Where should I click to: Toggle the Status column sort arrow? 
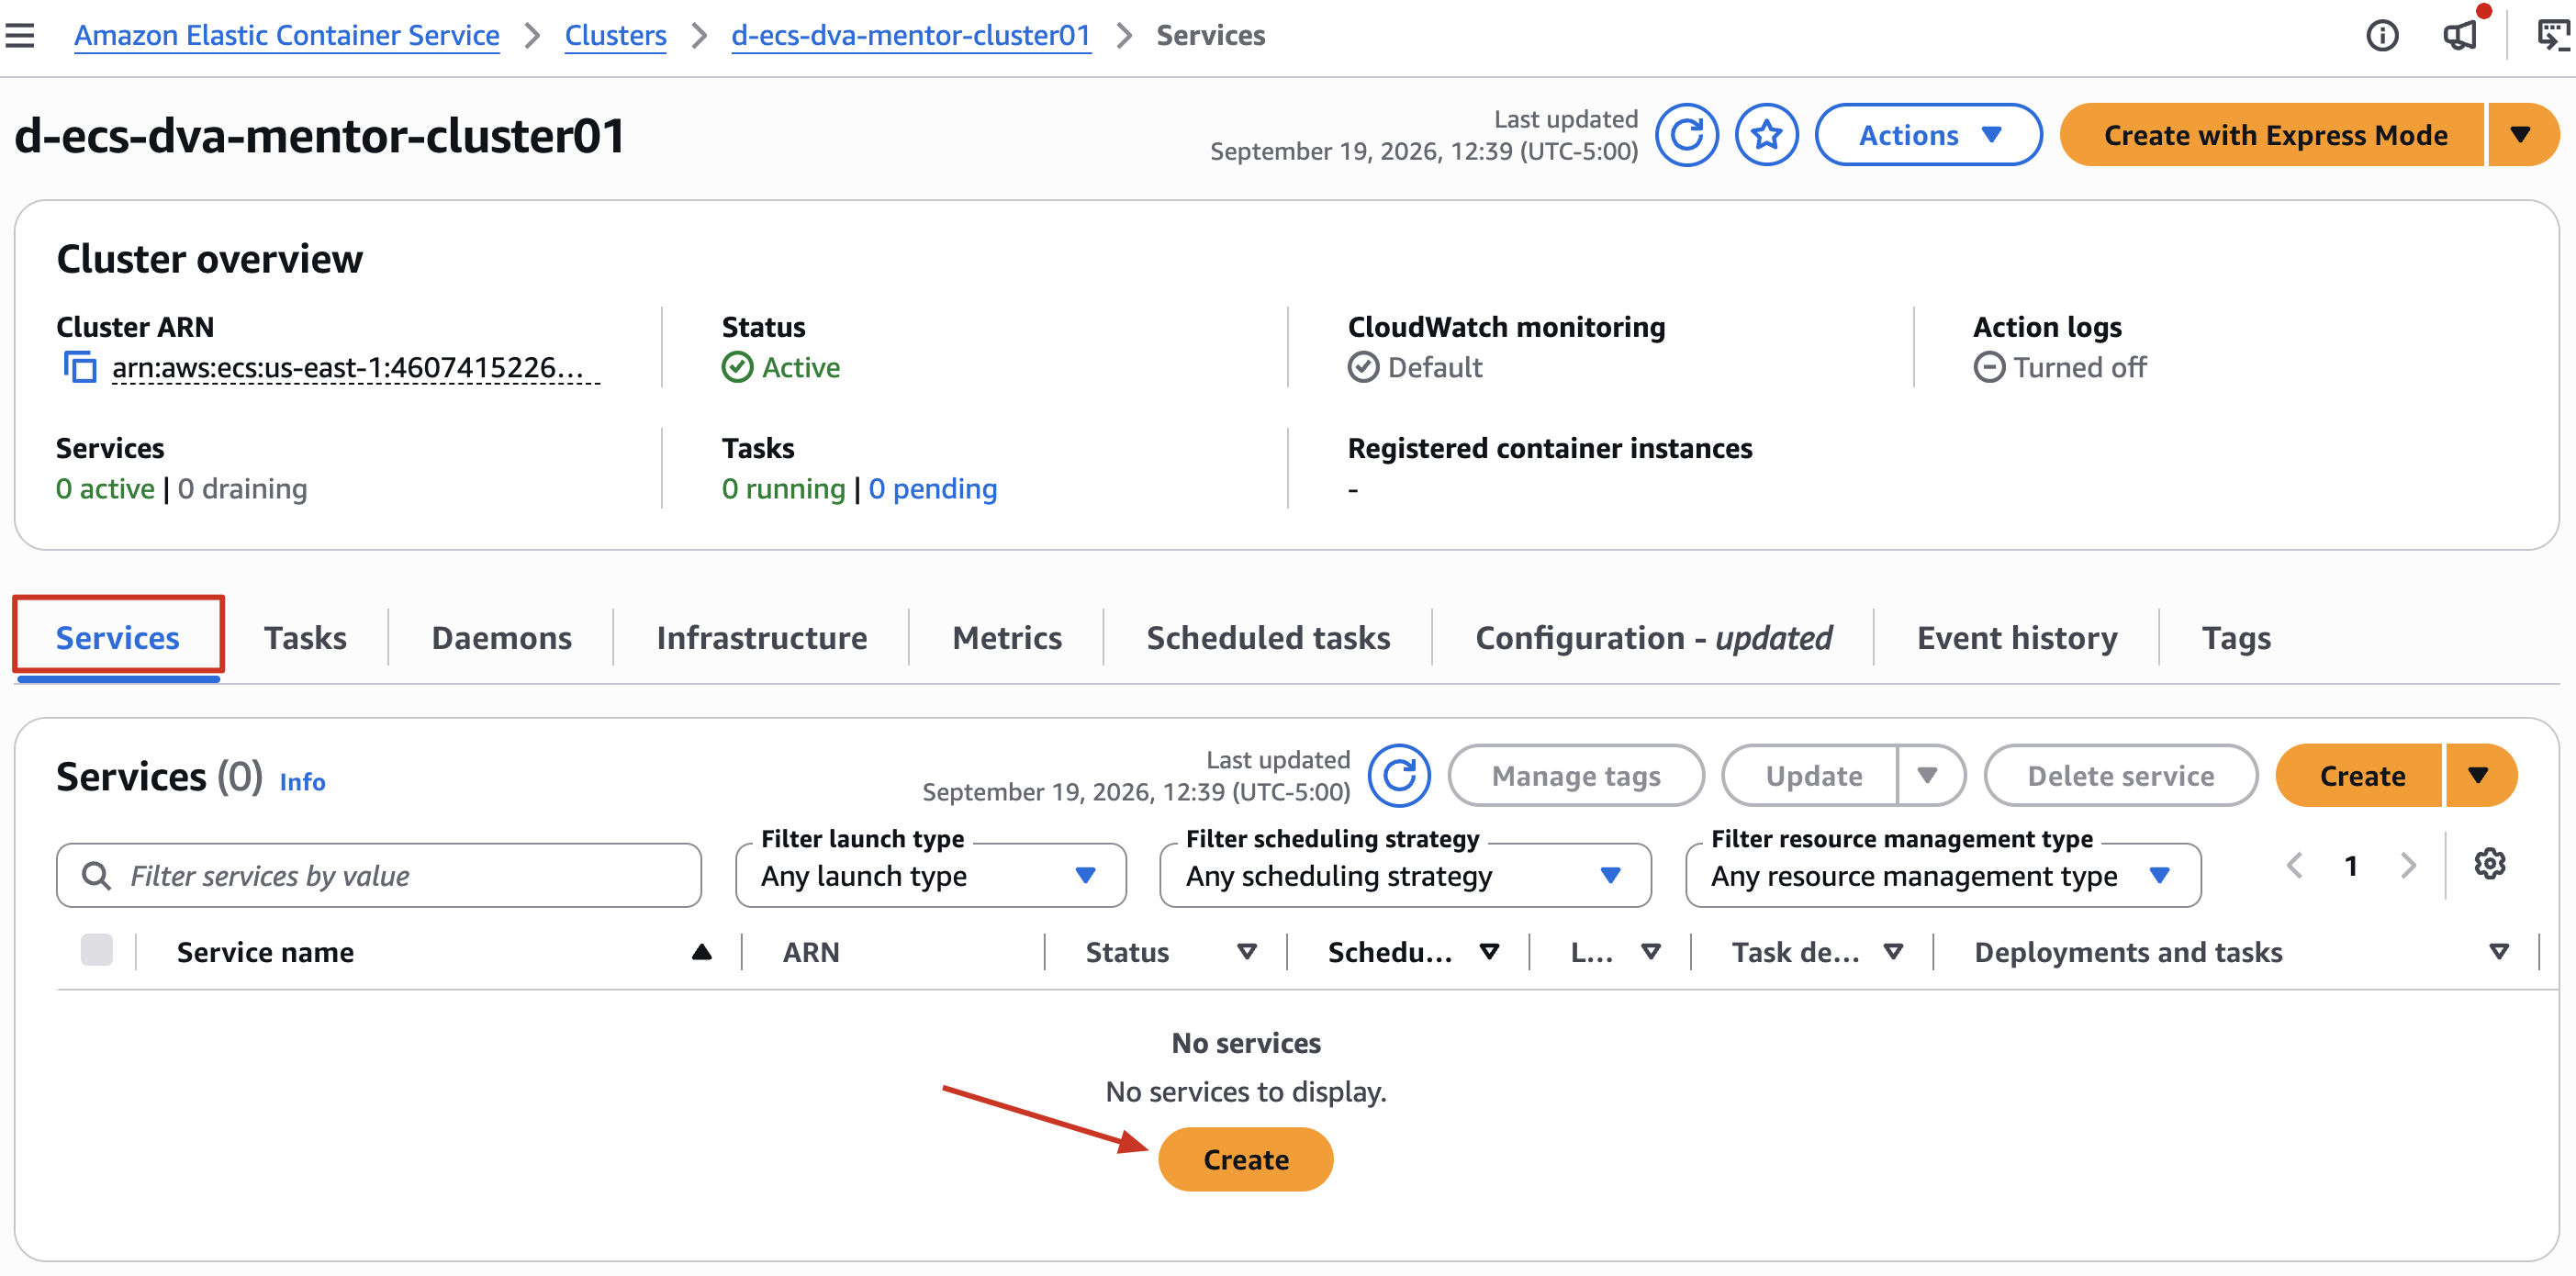pyautogui.click(x=1246, y=952)
